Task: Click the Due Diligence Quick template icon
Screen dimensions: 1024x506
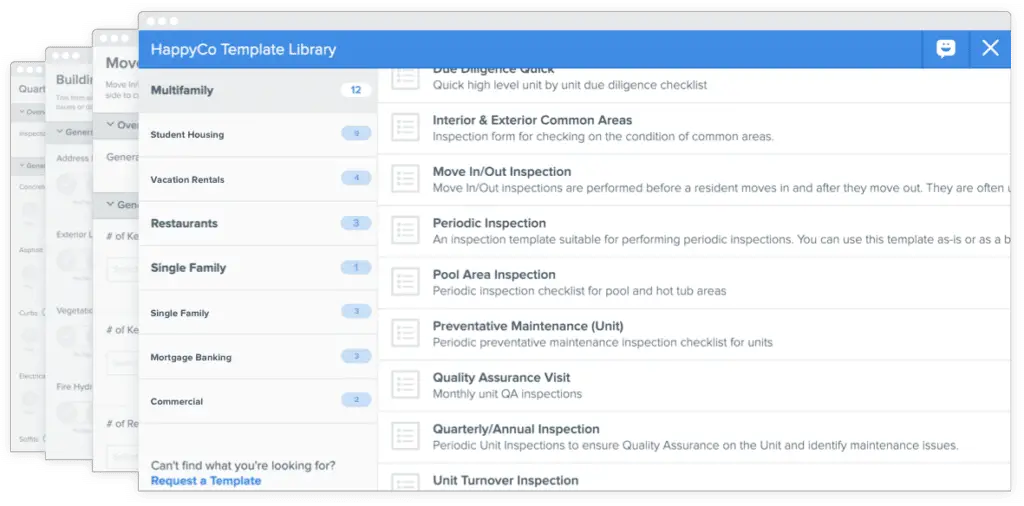Action: pos(406,78)
